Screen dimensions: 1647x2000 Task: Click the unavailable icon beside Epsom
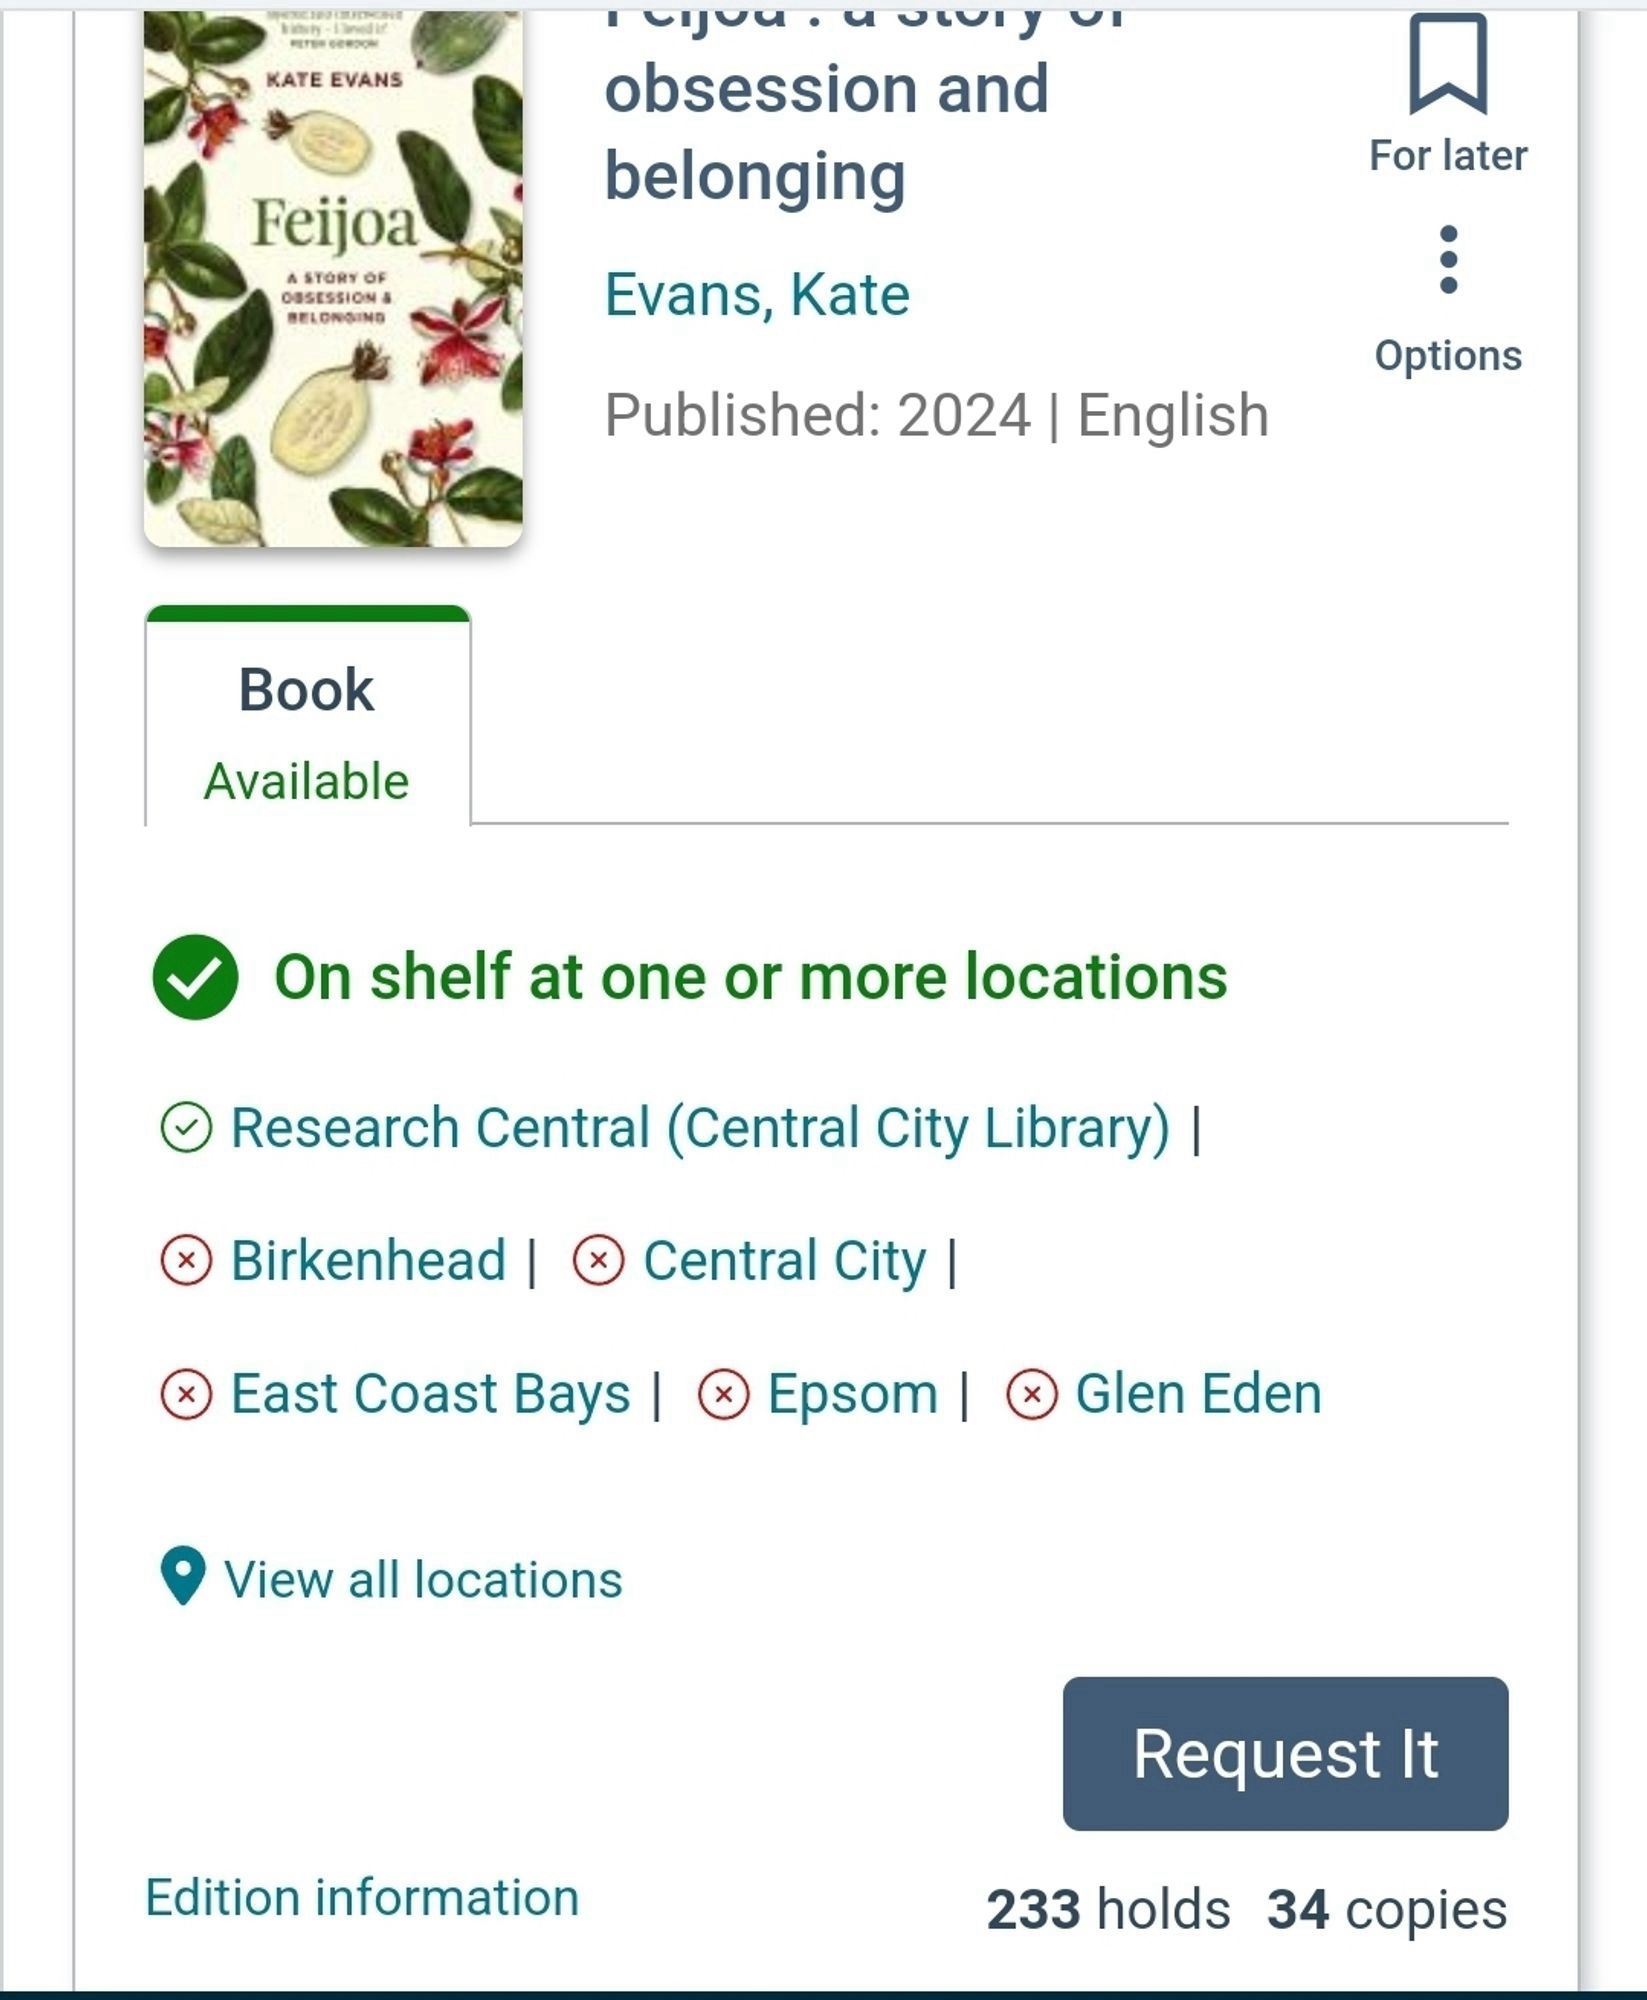click(724, 1394)
